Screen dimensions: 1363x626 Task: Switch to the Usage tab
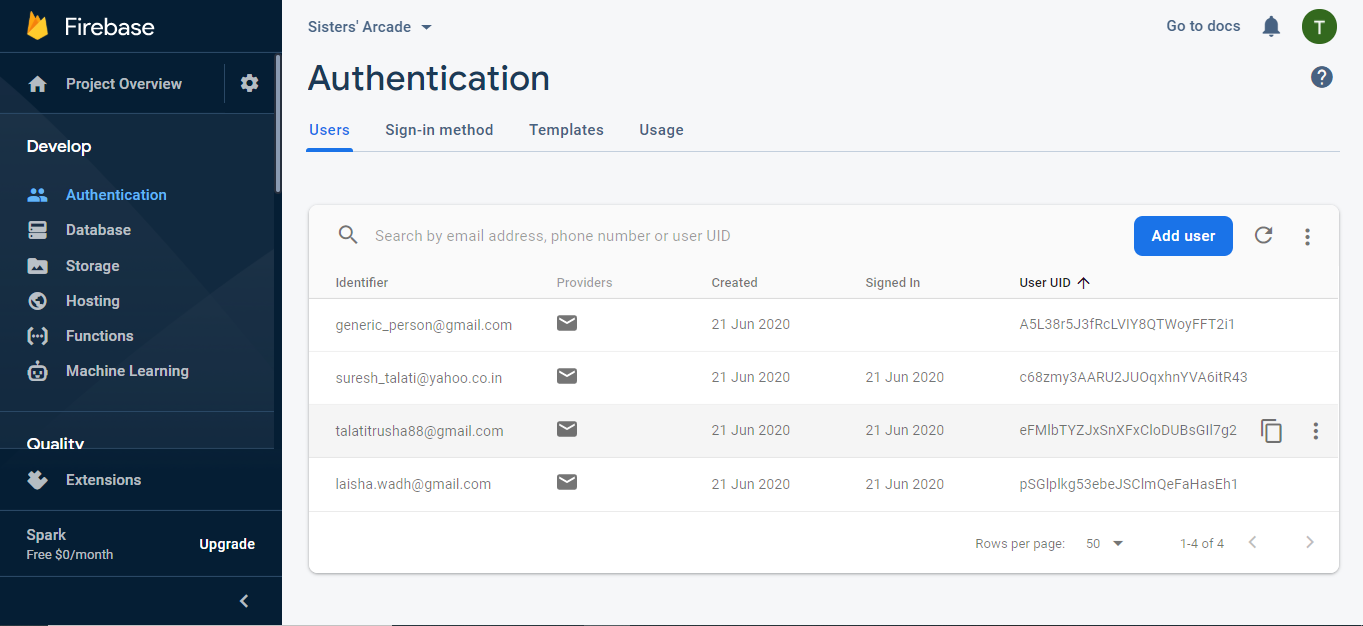[x=661, y=130]
